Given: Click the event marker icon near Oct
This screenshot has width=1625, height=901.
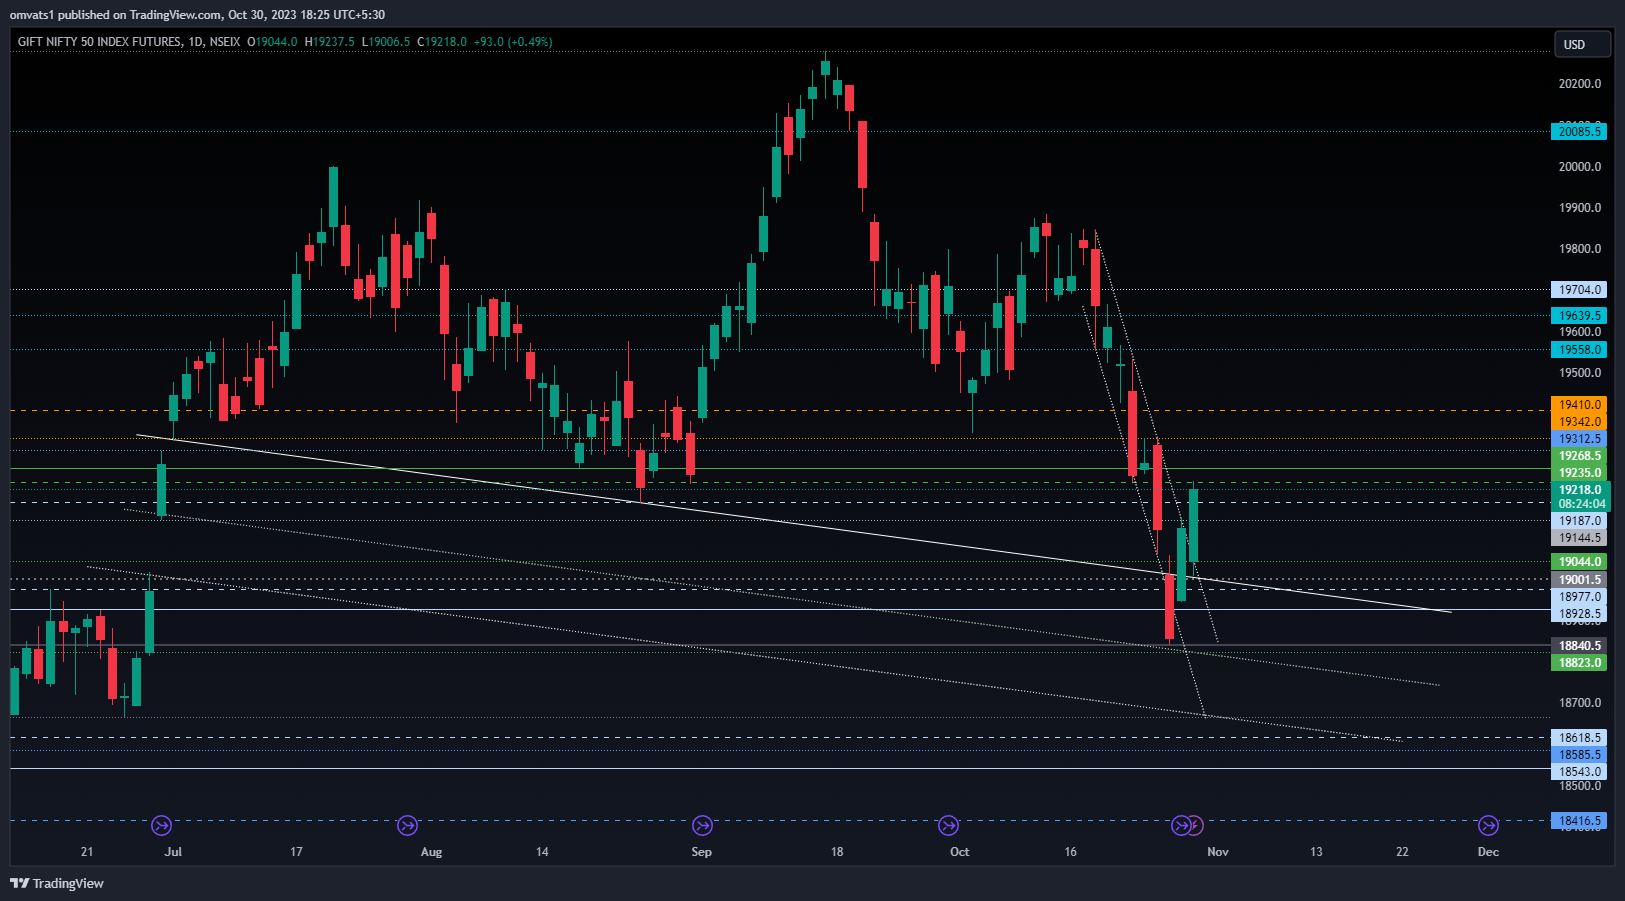Looking at the screenshot, I should coord(948,825).
